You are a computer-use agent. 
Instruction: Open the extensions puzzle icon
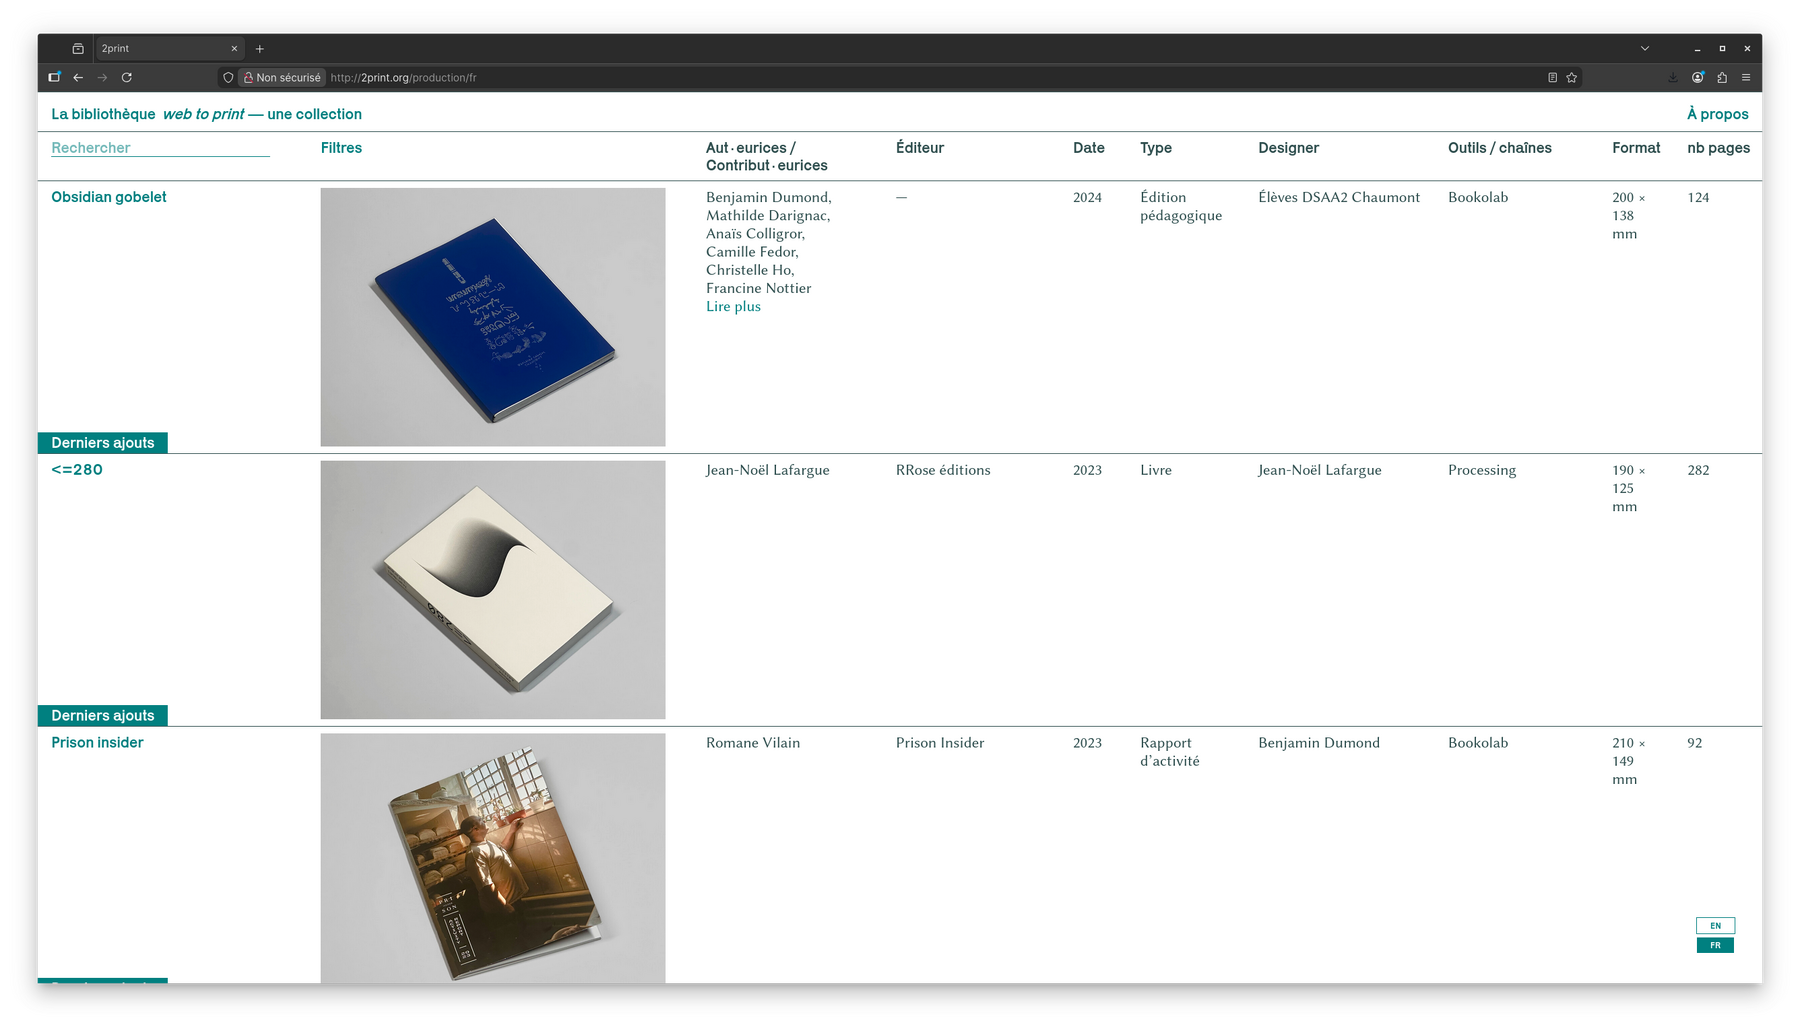click(x=1722, y=77)
